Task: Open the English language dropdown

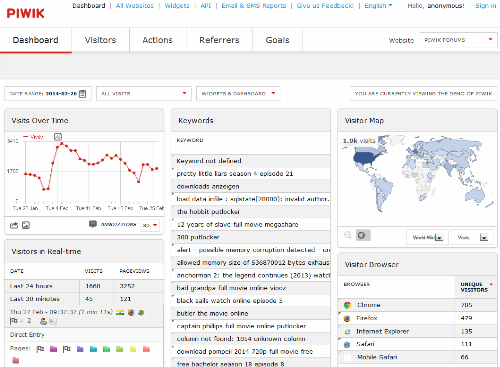Action: [x=378, y=6]
